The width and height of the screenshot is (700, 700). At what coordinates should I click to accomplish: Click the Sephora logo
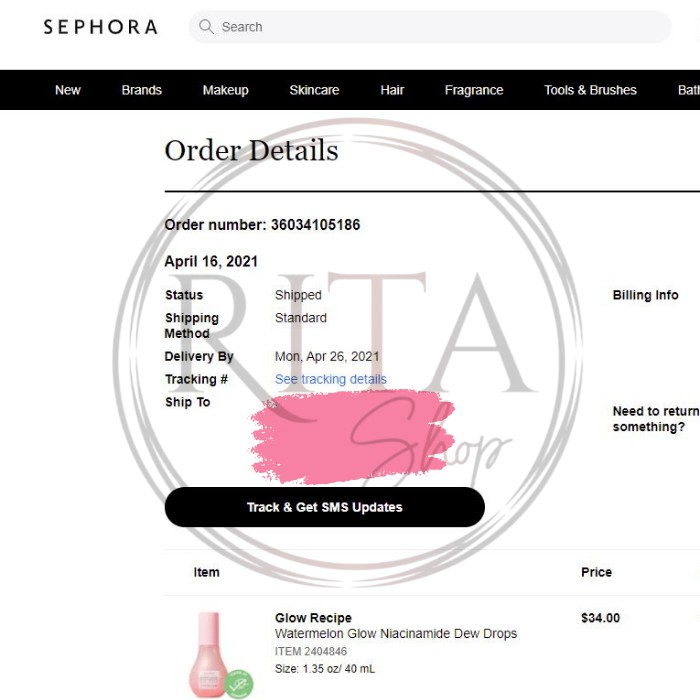point(100,27)
